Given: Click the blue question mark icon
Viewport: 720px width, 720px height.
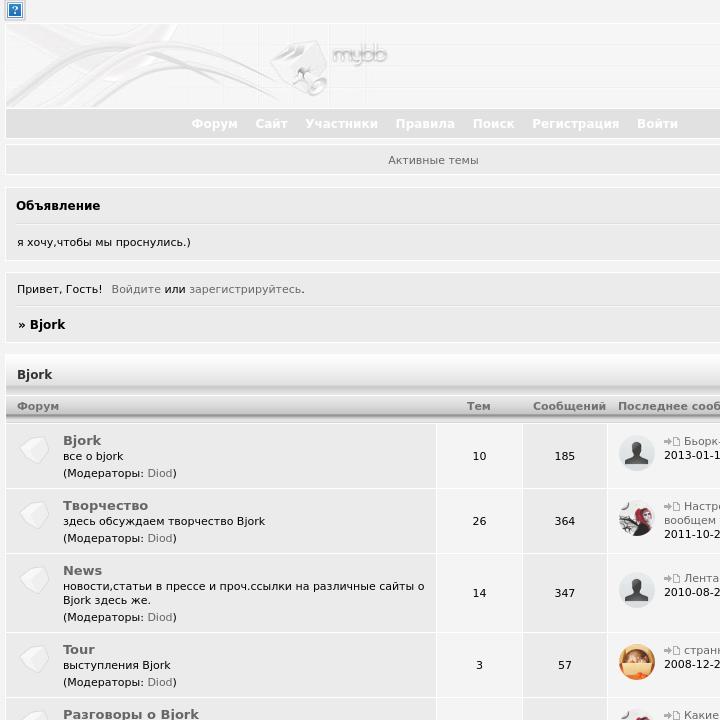Looking at the screenshot, I should (x=15, y=11).
